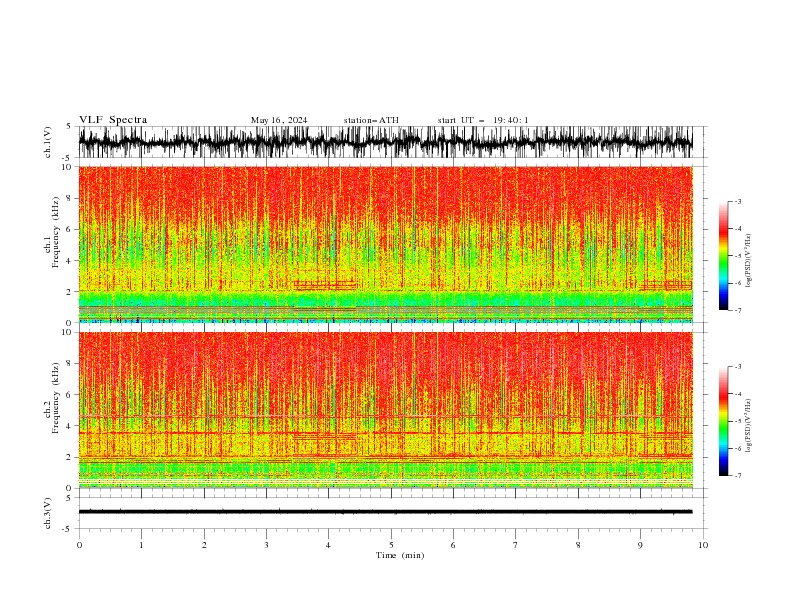
Task: Click time axis tick label "7"
Action: (516, 545)
